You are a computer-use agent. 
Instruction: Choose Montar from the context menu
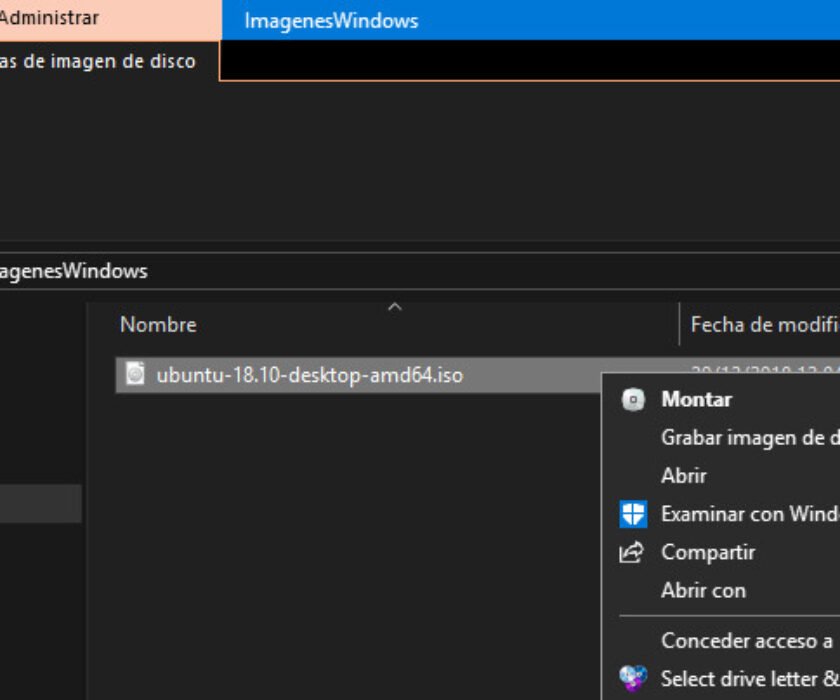[696, 400]
